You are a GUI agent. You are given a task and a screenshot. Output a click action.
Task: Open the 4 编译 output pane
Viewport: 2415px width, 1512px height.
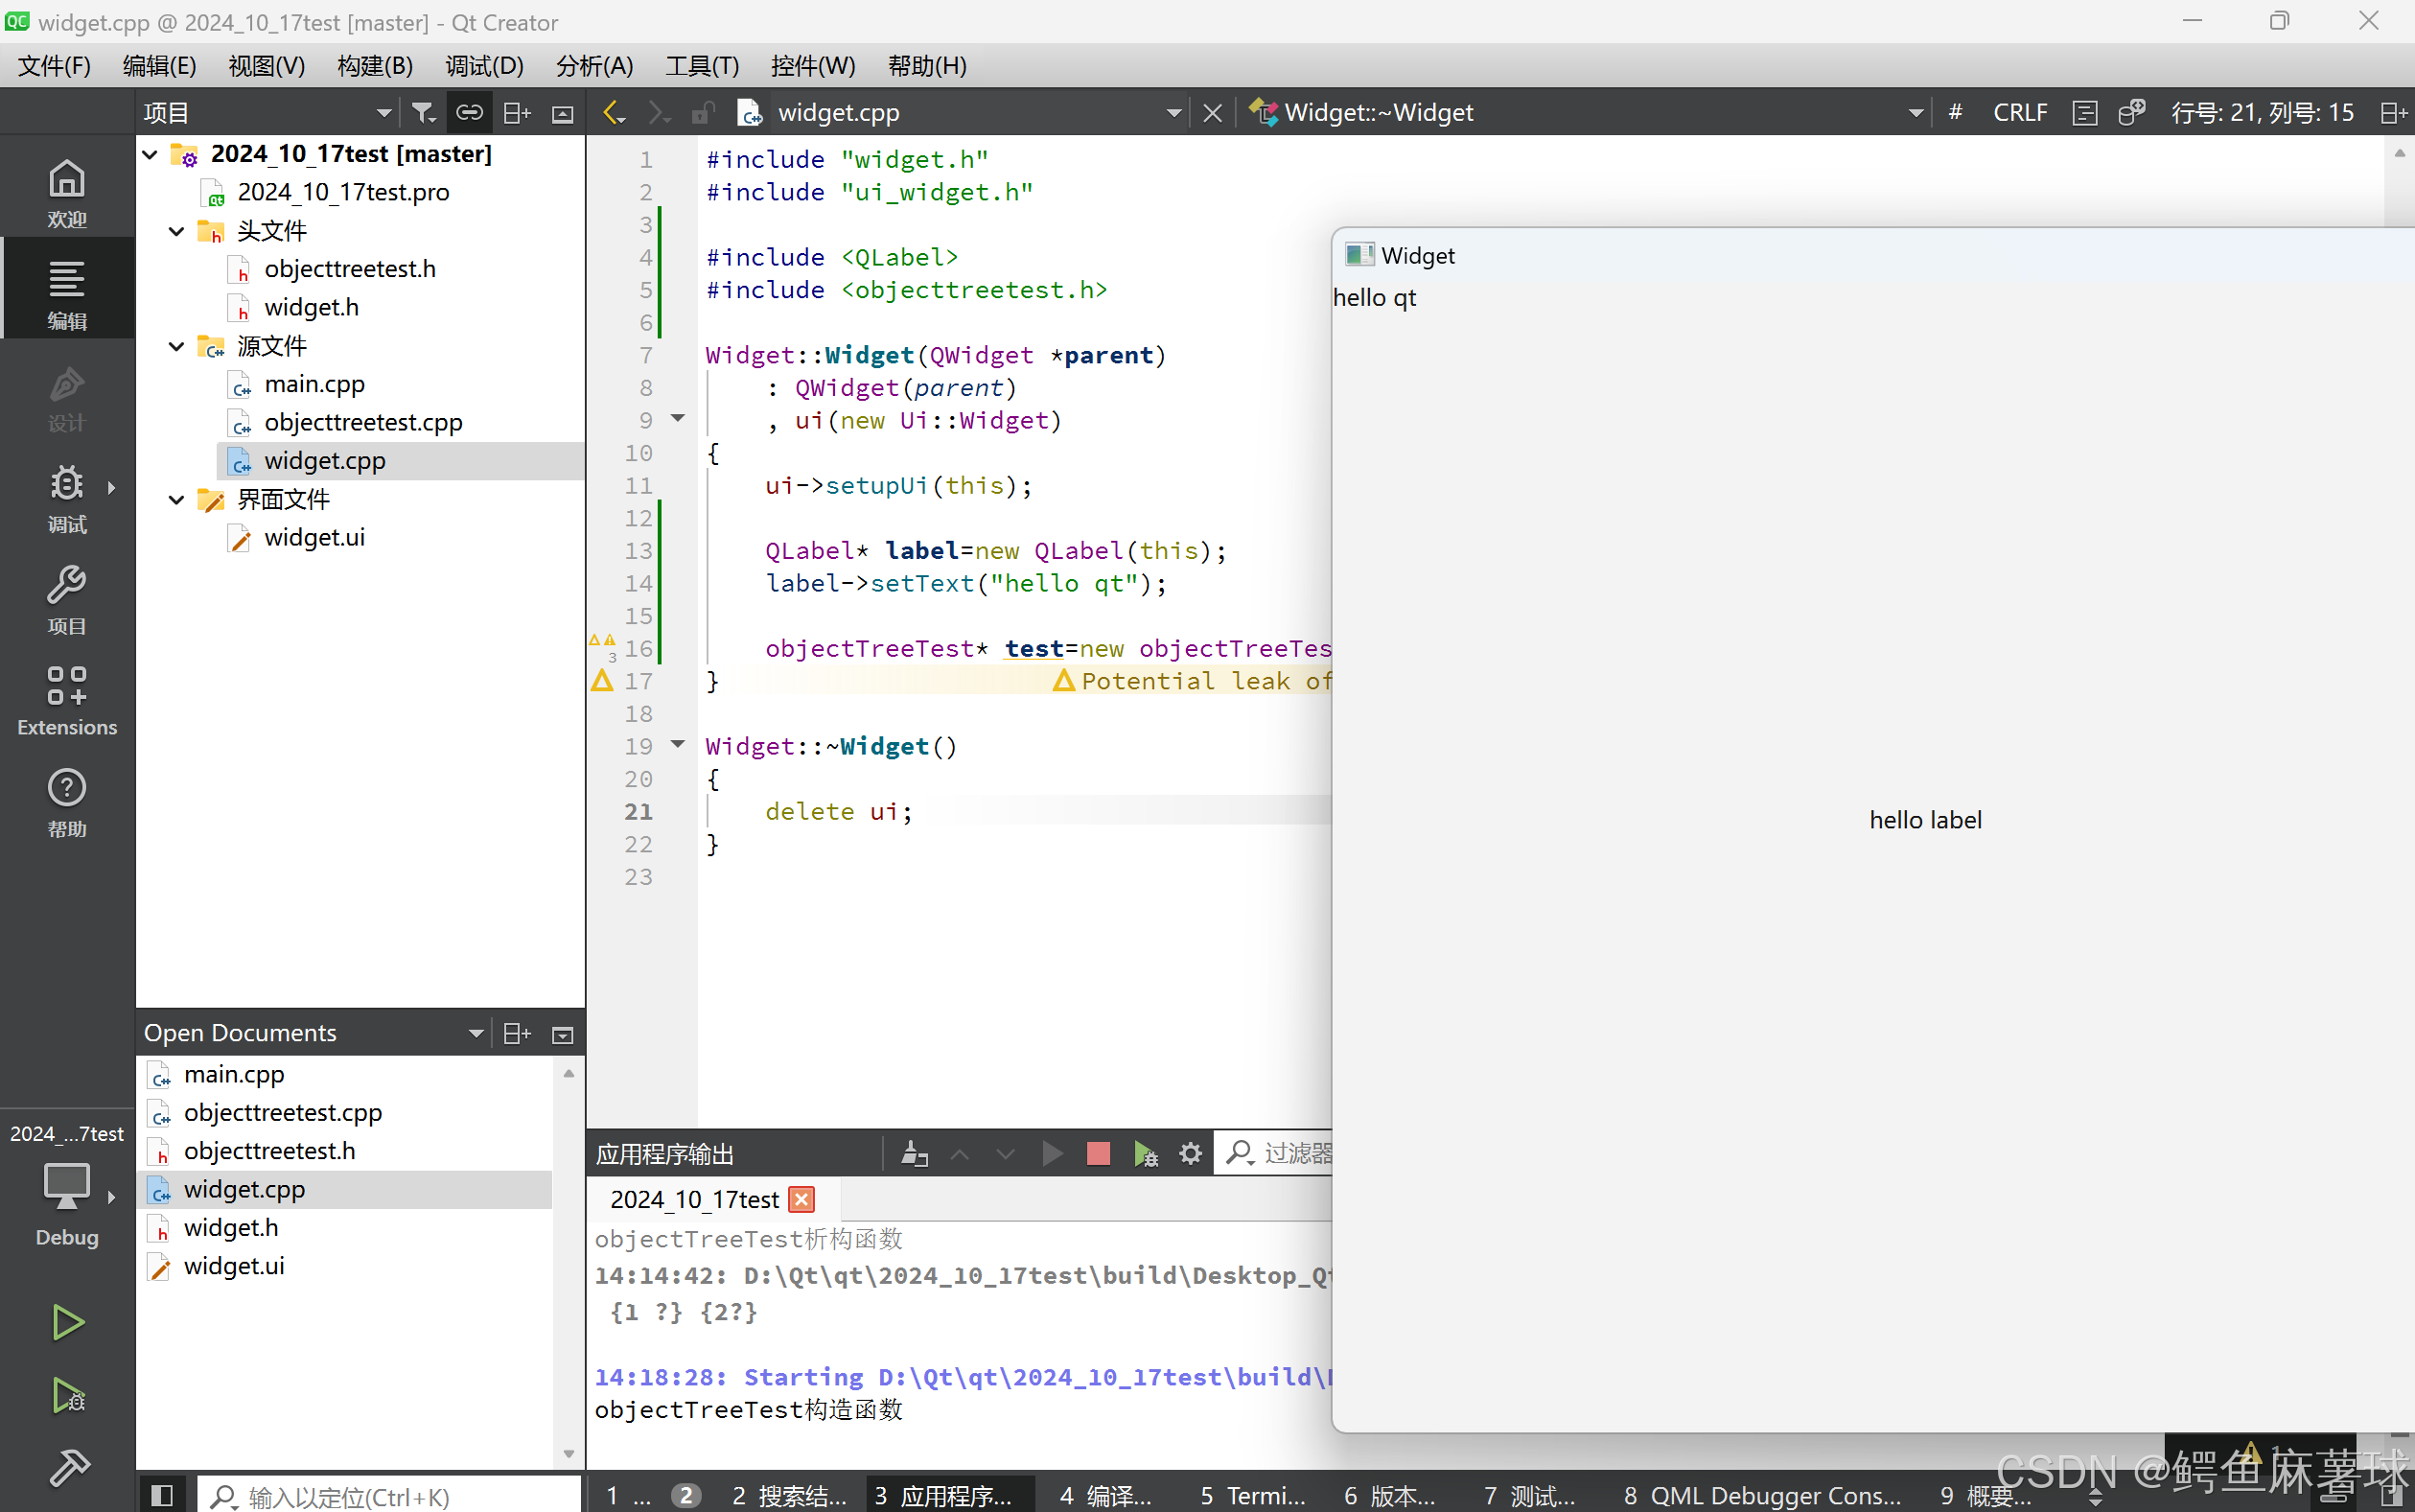[x=1106, y=1495]
